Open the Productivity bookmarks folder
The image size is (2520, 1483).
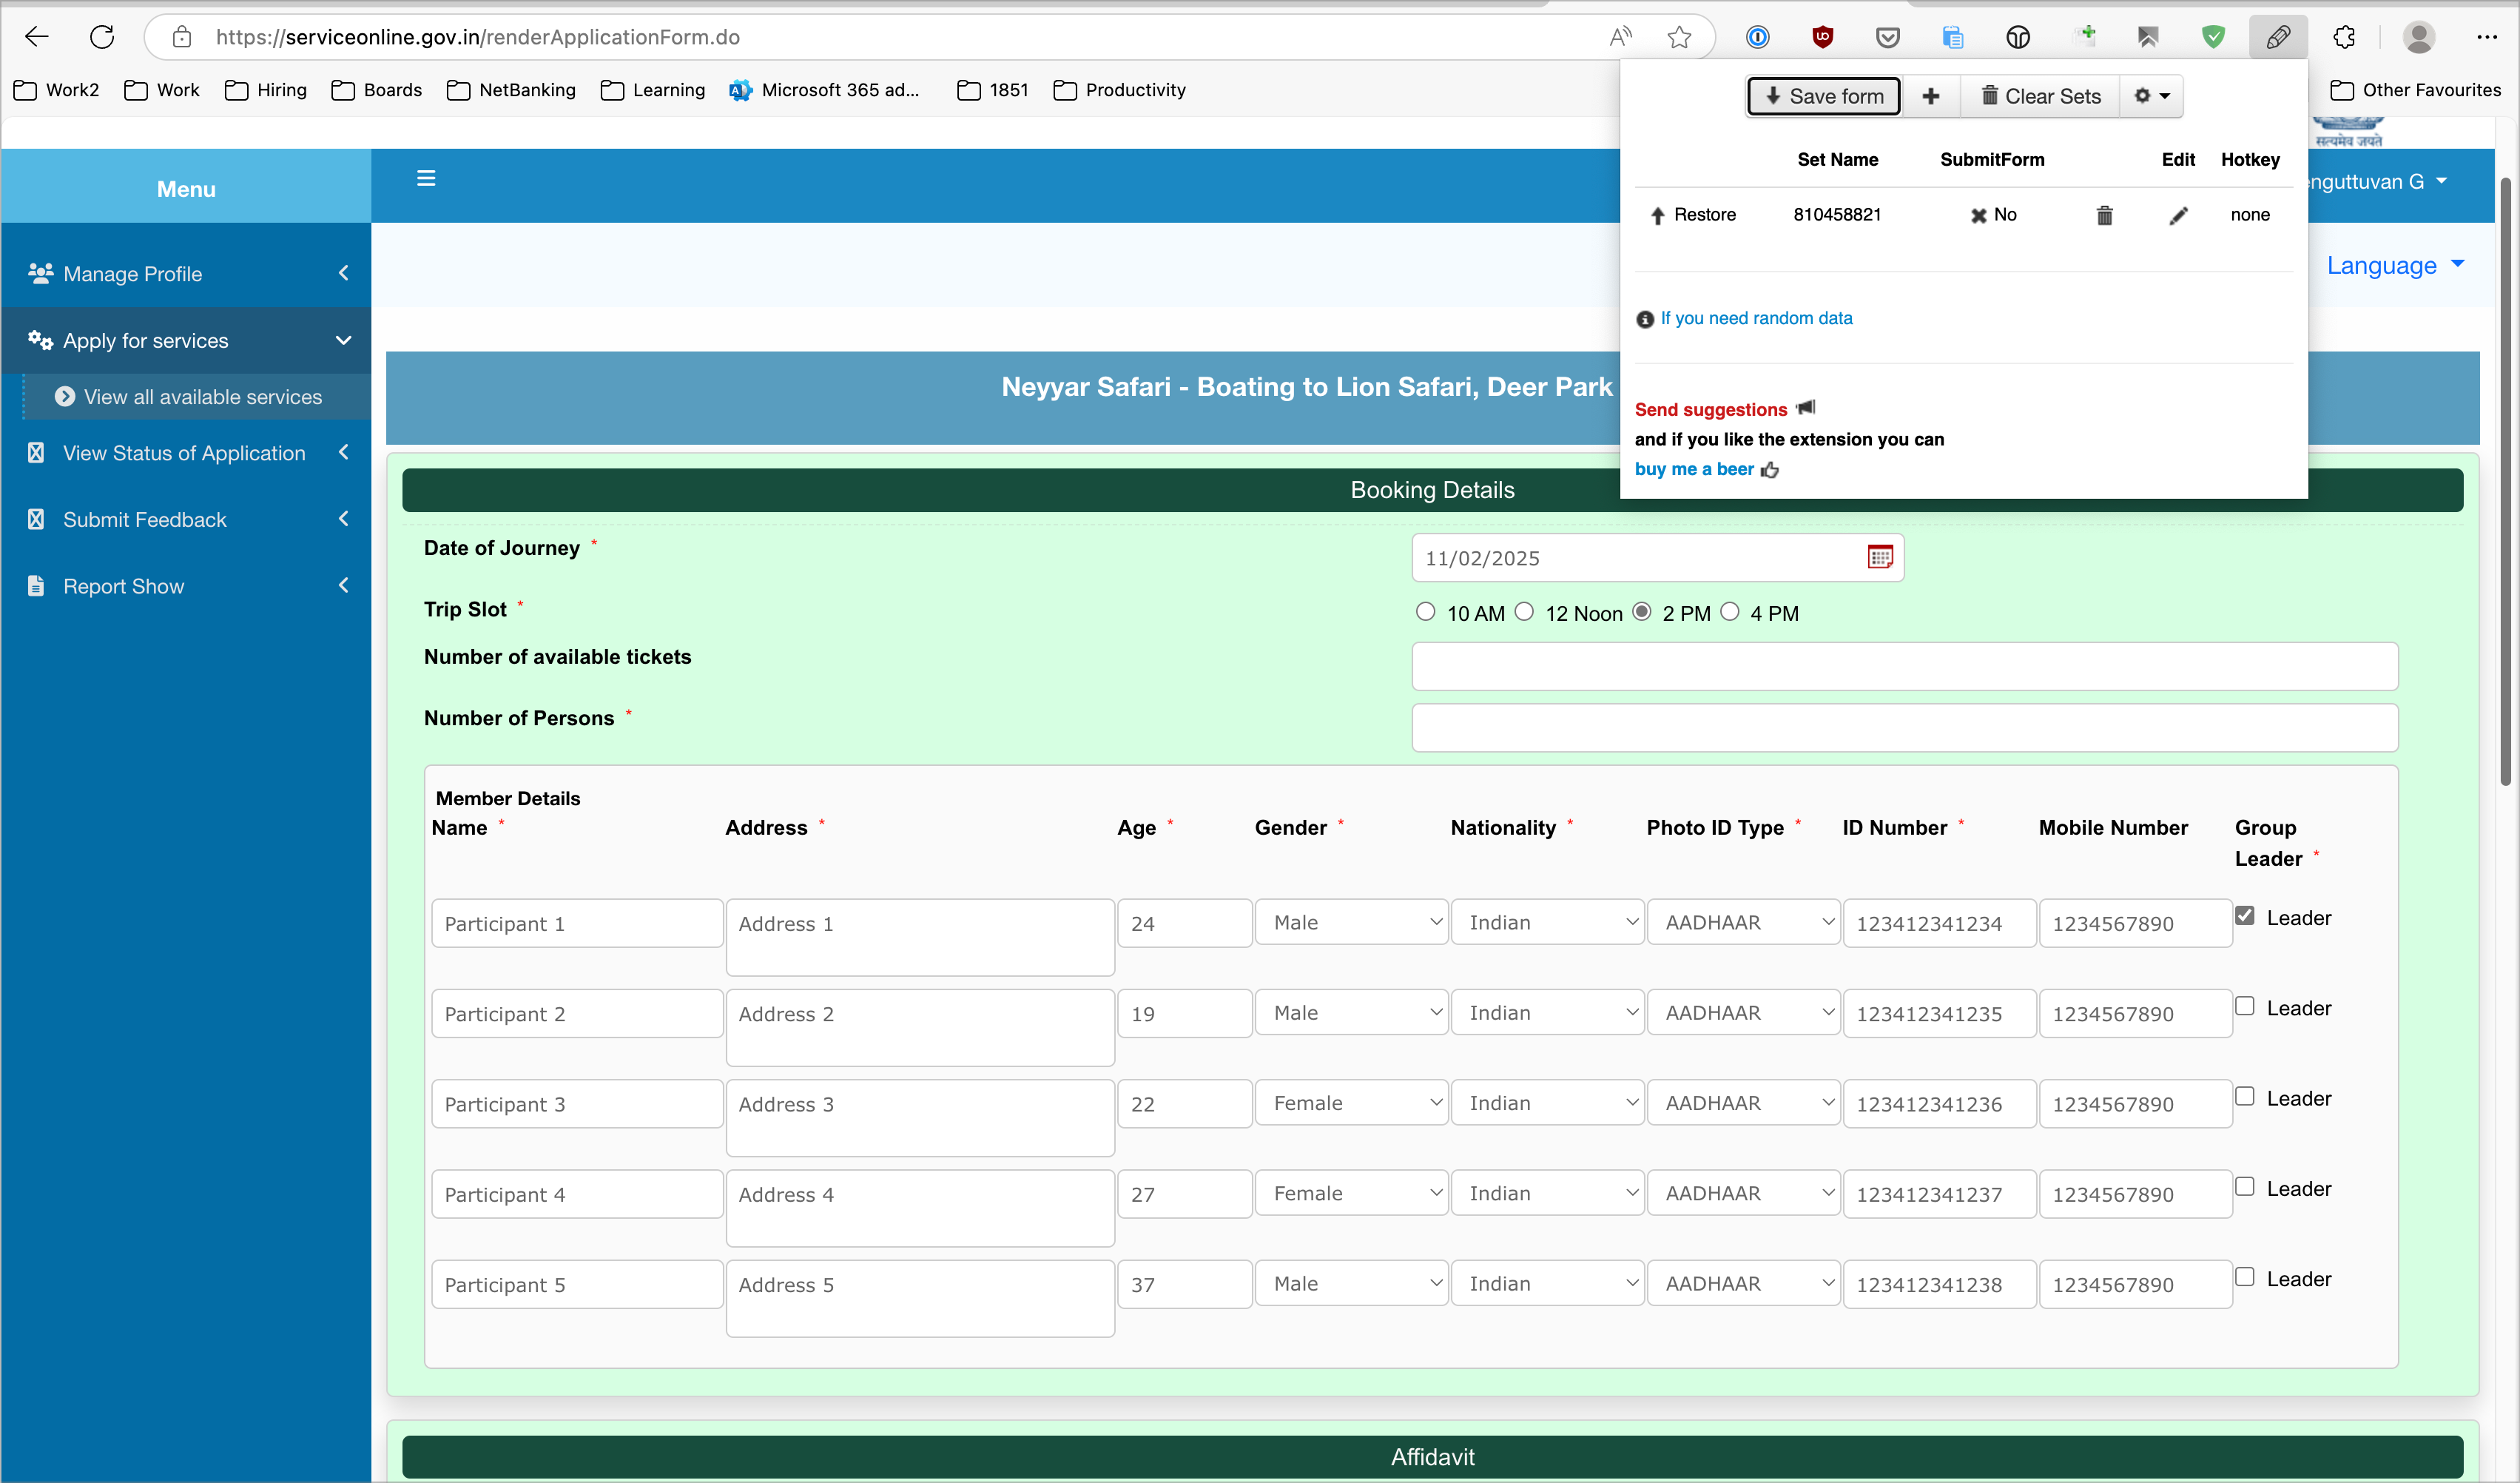[1118, 89]
